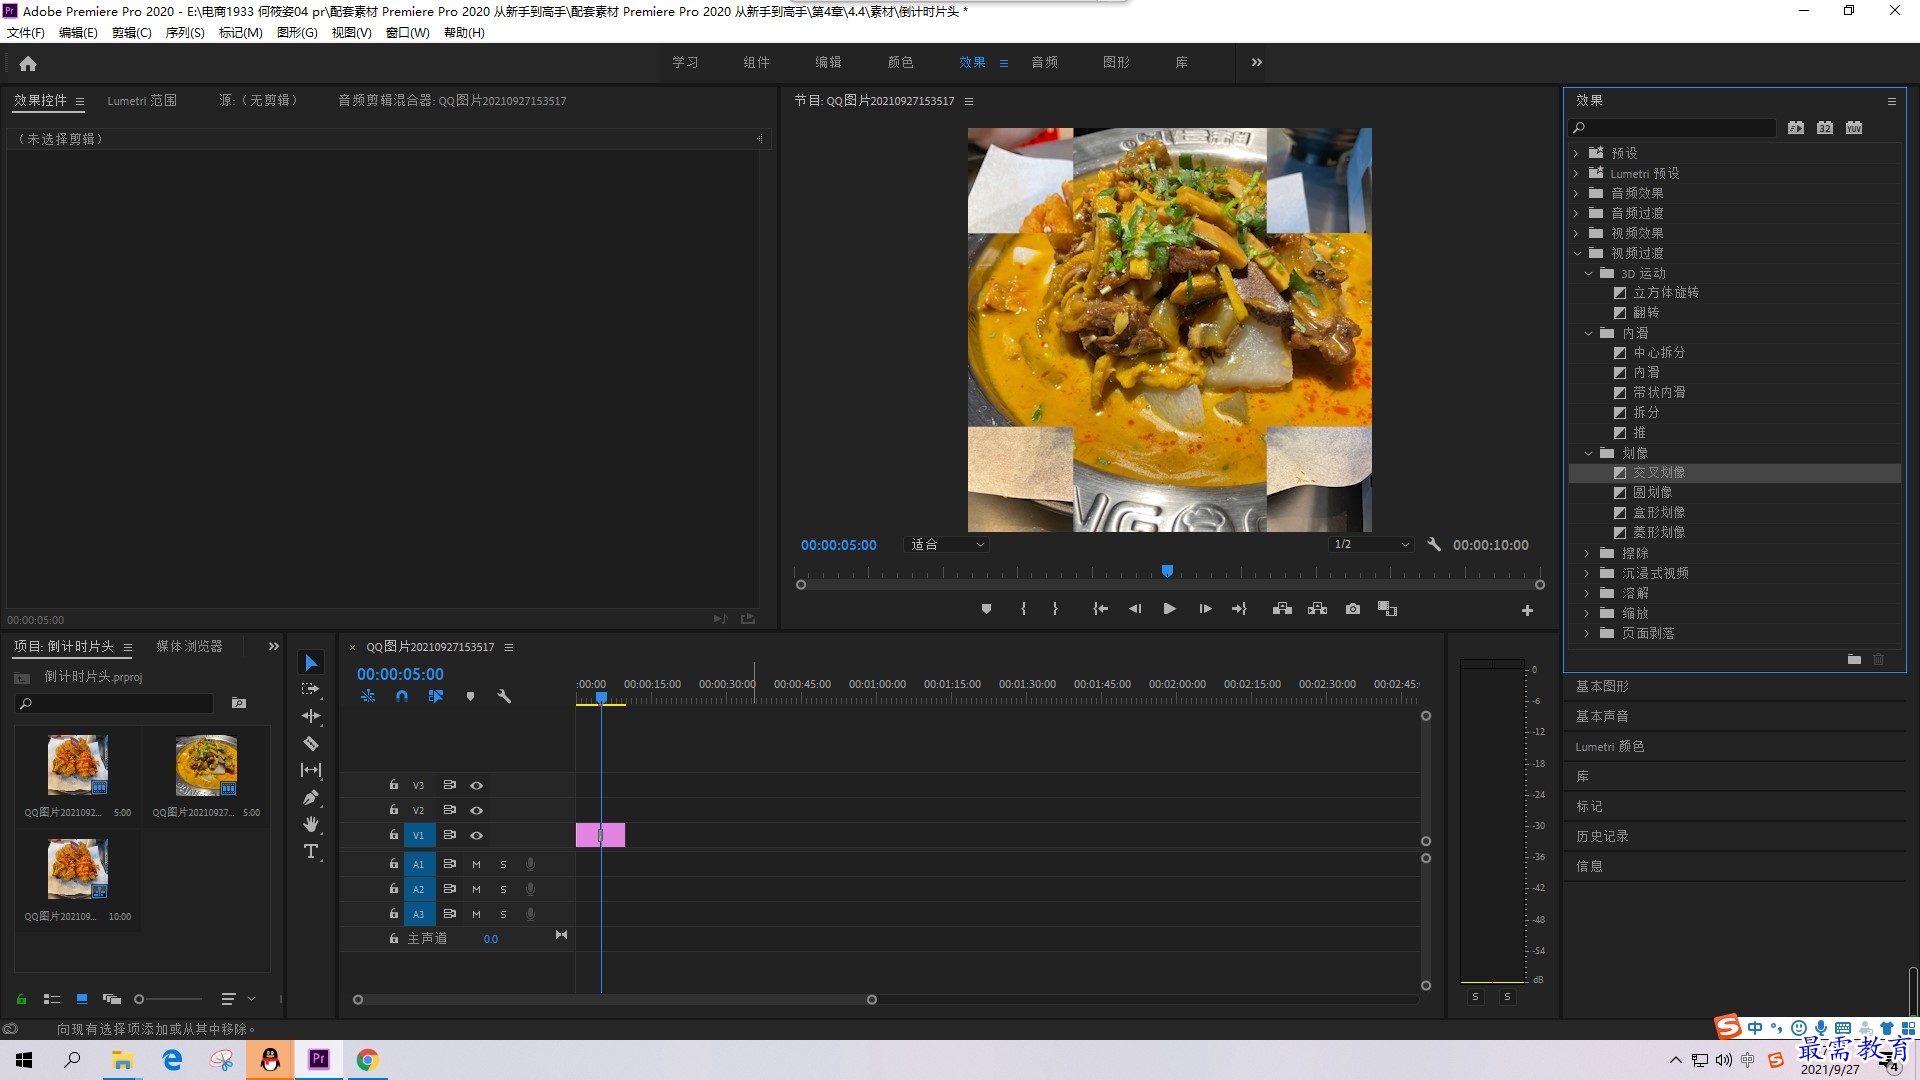Open the 序列(S) menu

(x=185, y=32)
